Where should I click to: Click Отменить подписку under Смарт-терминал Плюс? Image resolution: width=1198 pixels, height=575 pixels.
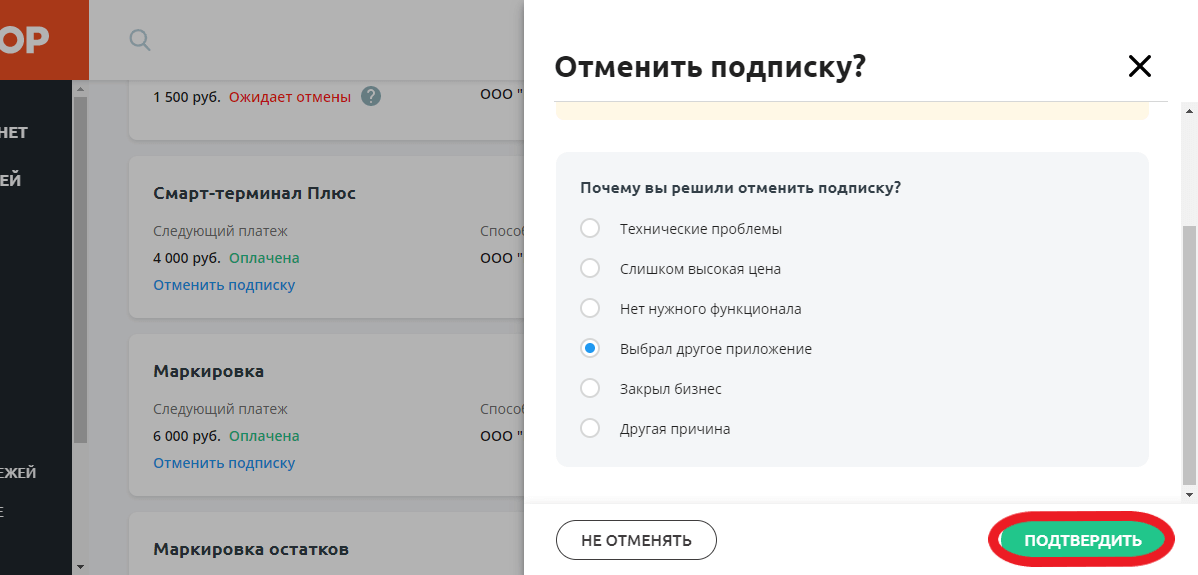[x=224, y=285]
